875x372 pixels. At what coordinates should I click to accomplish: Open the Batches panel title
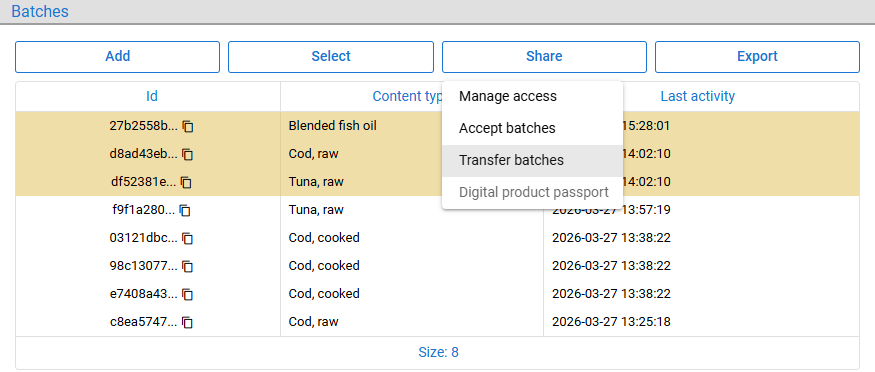click(40, 11)
